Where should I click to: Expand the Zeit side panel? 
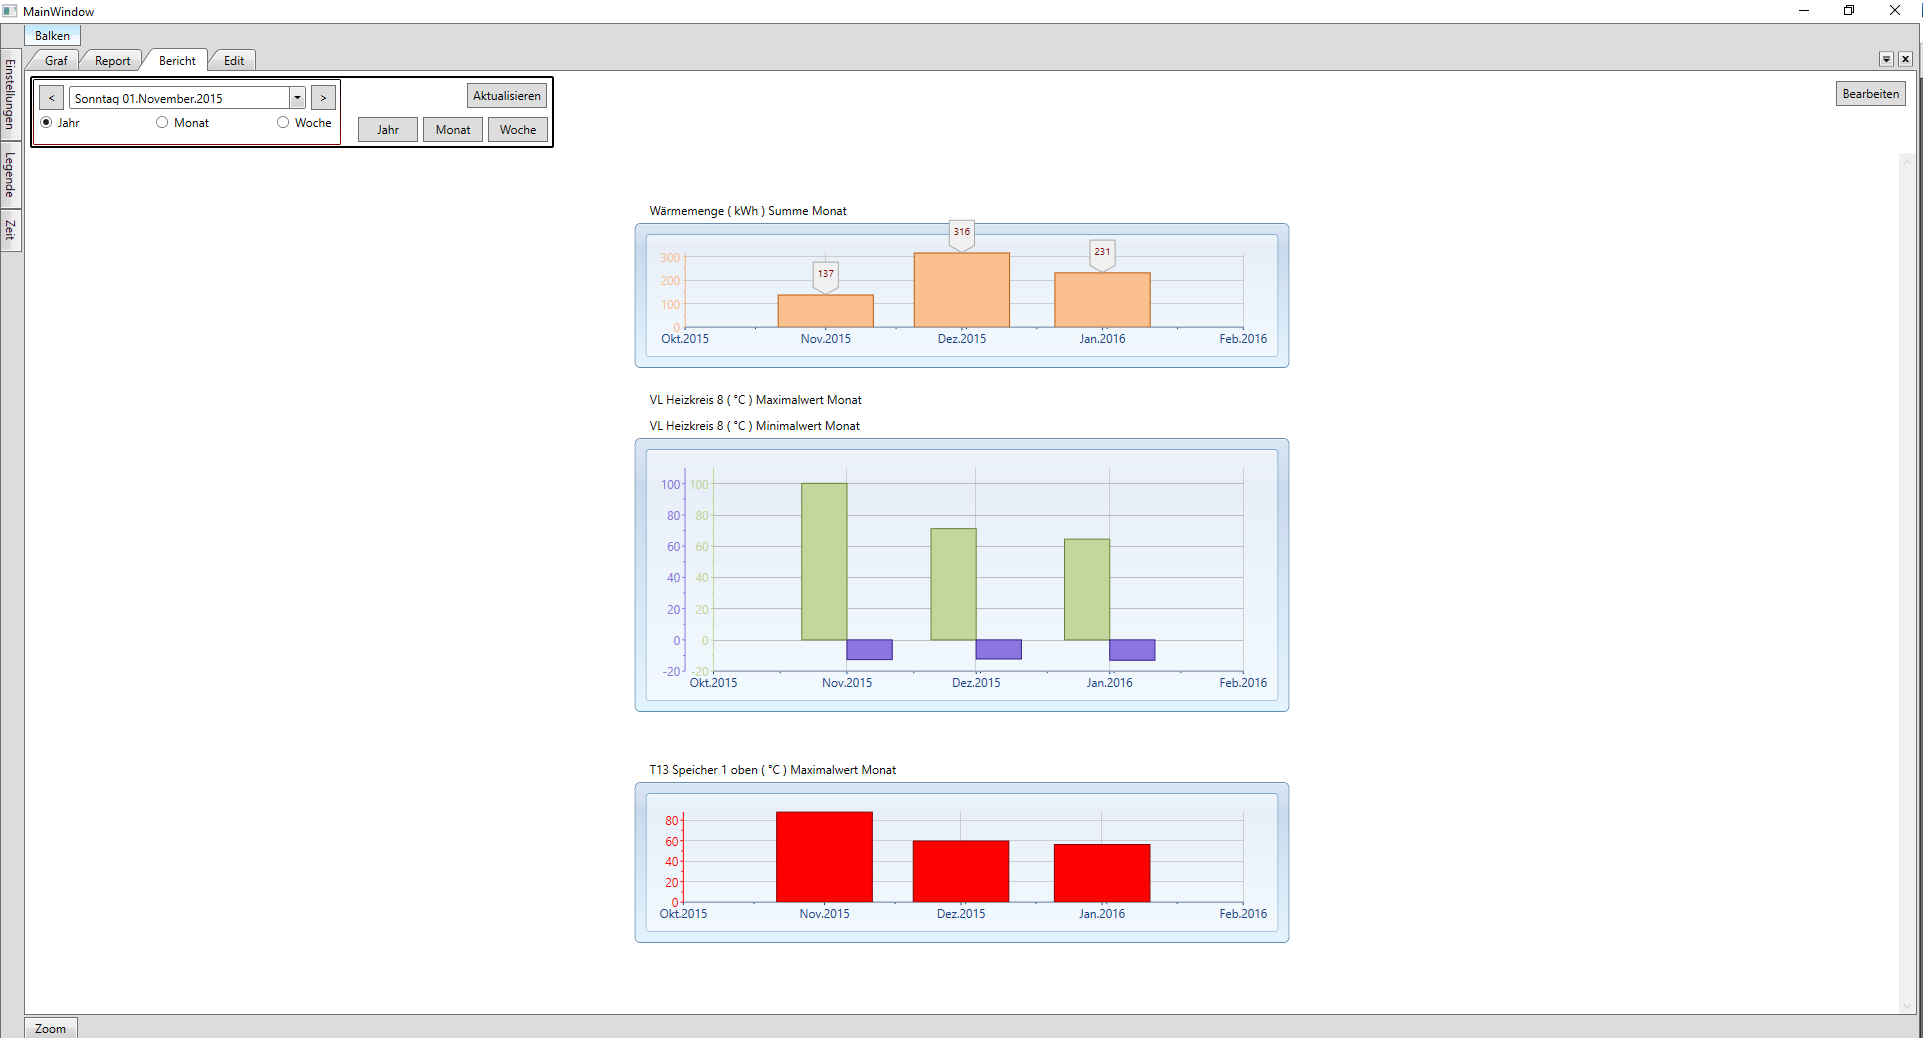pos(10,230)
